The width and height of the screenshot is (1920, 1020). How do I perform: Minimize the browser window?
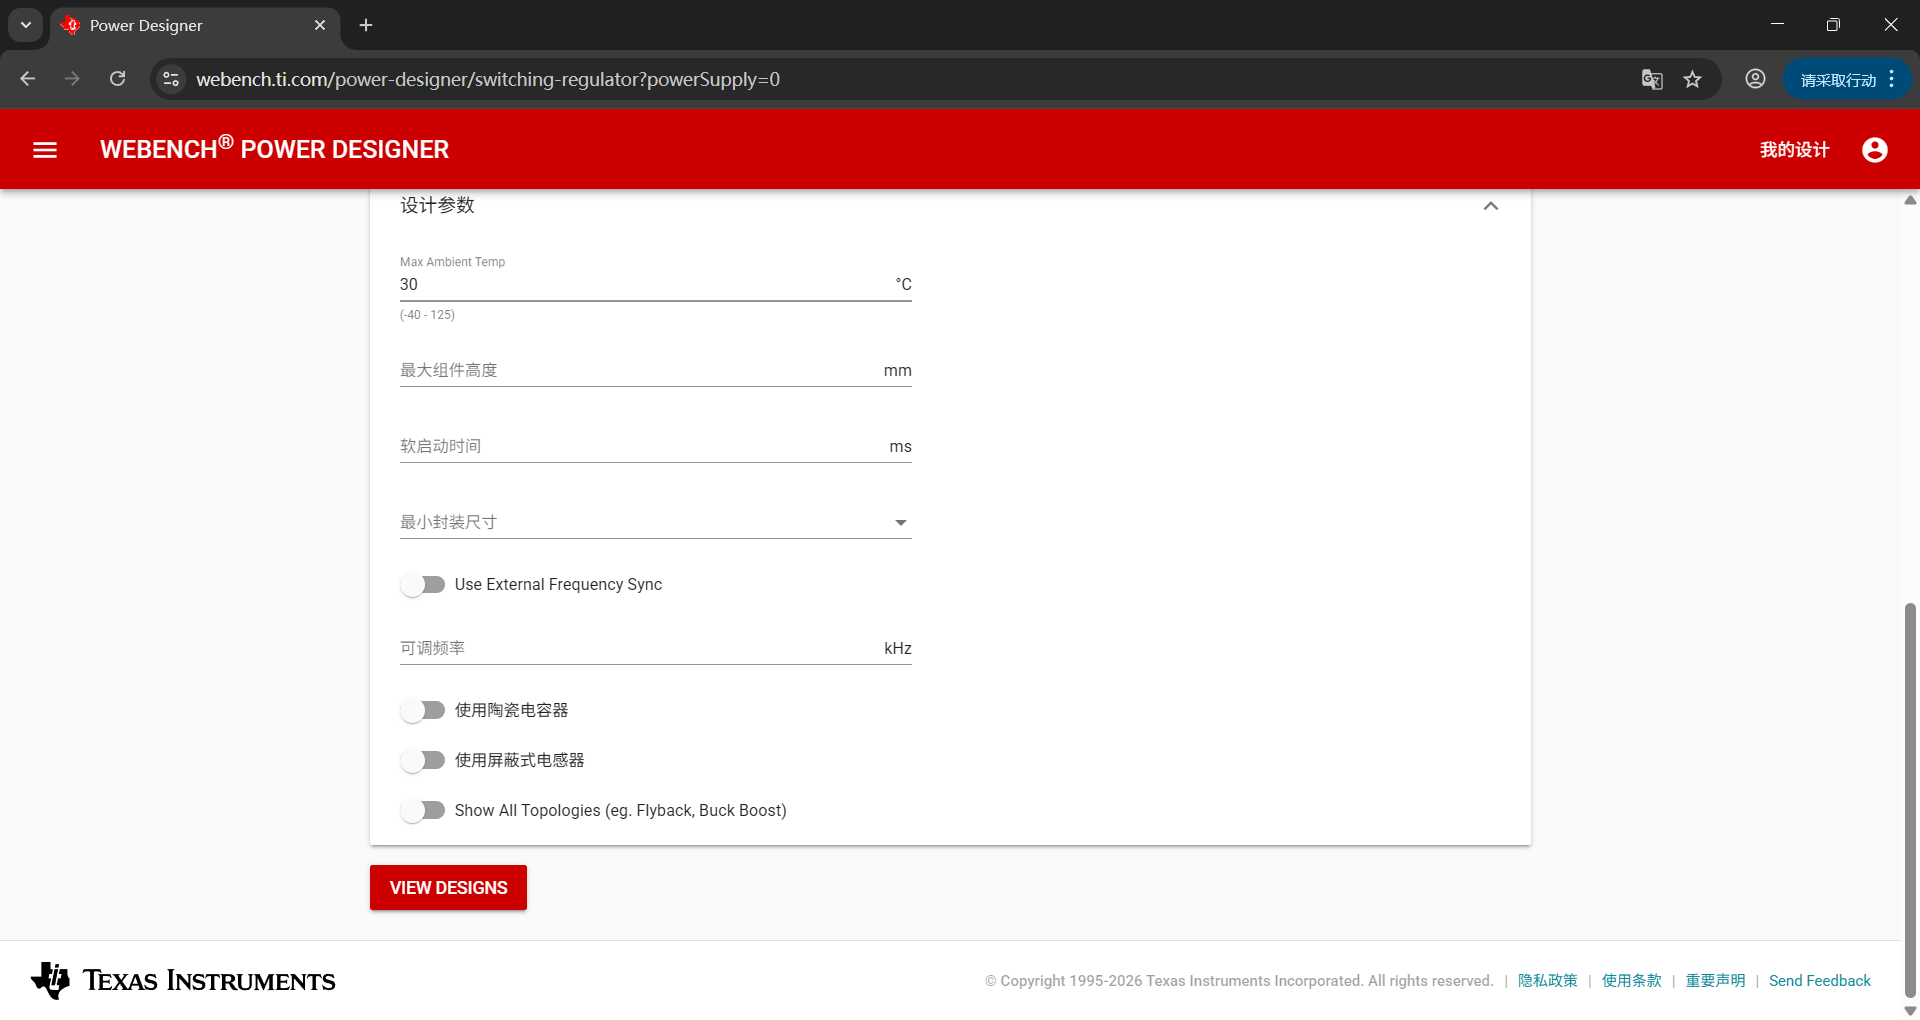click(1777, 25)
